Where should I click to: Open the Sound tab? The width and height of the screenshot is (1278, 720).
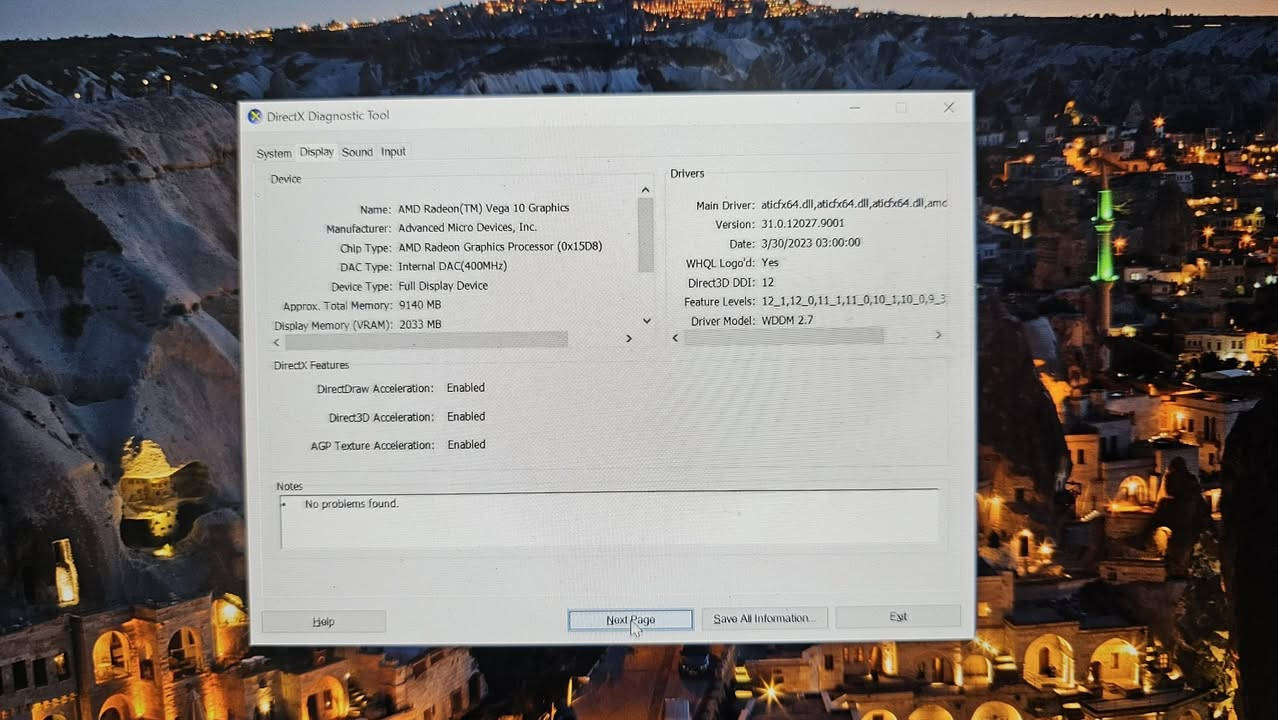coord(357,152)
